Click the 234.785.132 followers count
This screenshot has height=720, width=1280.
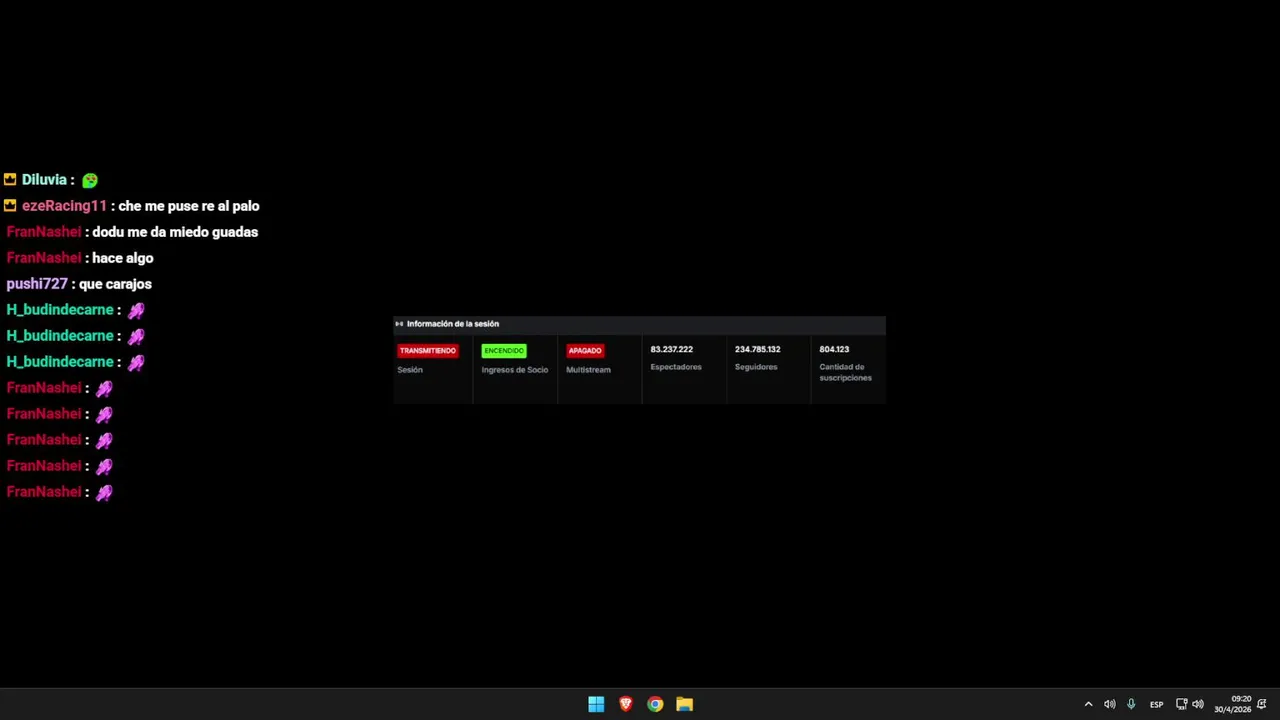(x=758, y=349)
